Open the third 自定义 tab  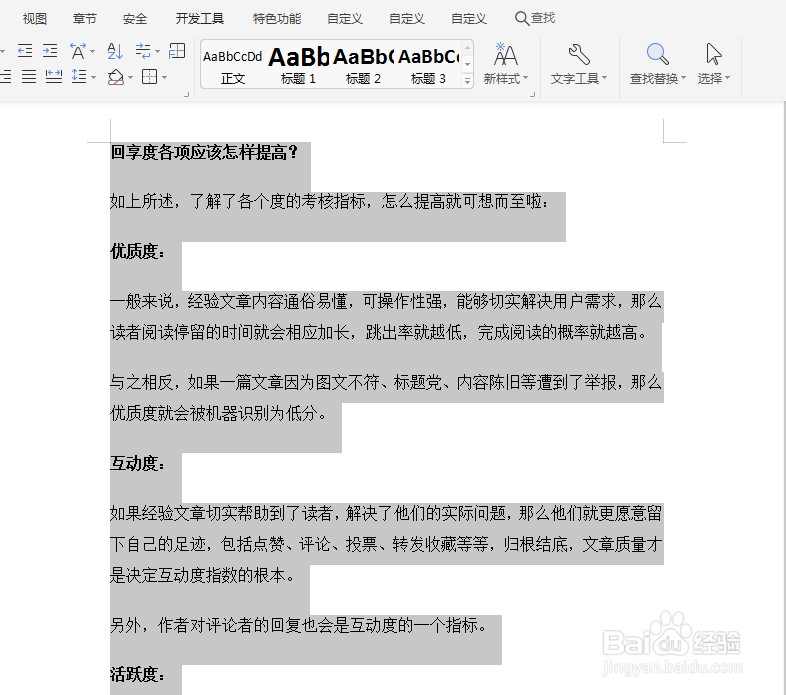tap(468, 19)
